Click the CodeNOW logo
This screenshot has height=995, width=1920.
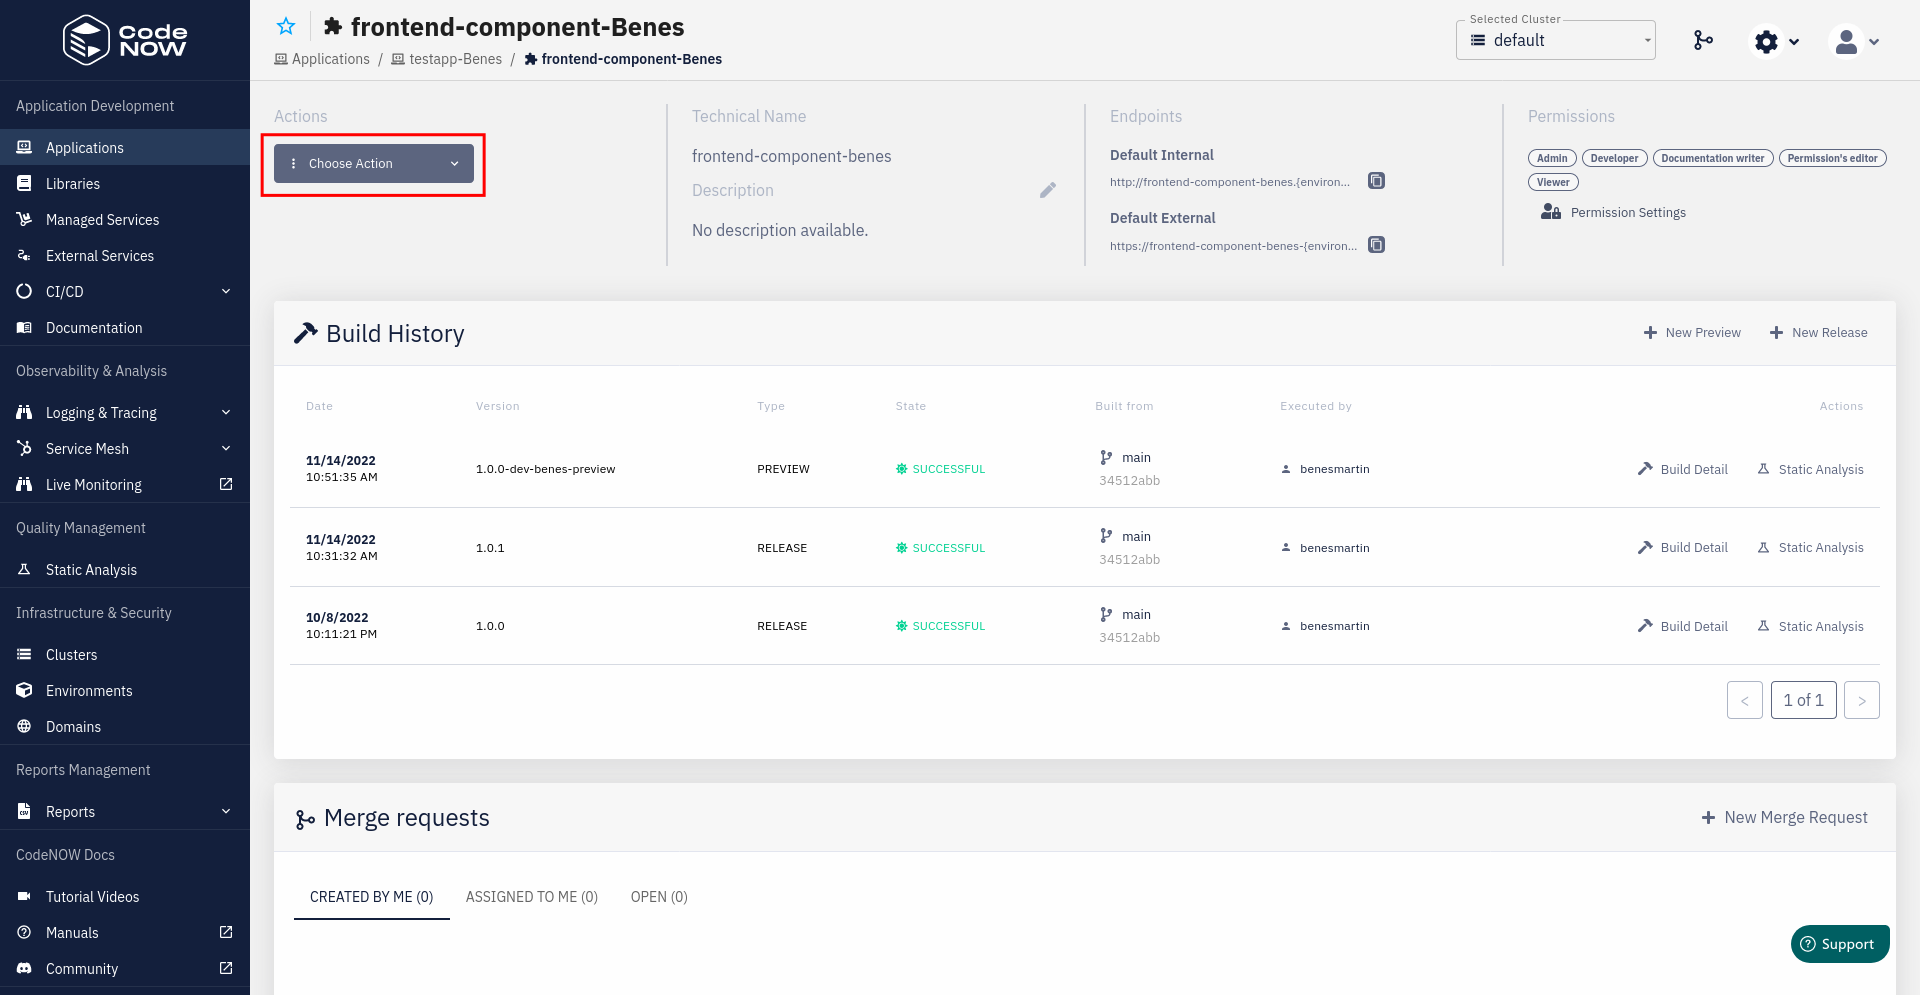[x=125, y=40]
